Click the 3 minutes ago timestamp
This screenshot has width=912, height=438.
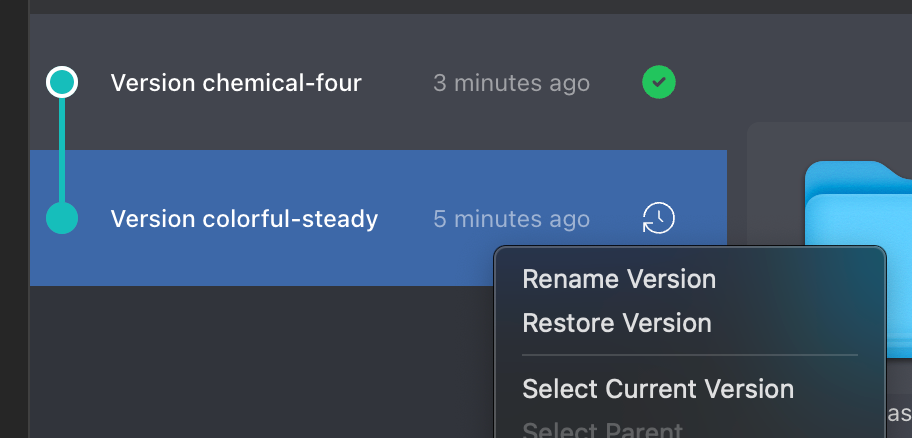(x=511, y=83)
